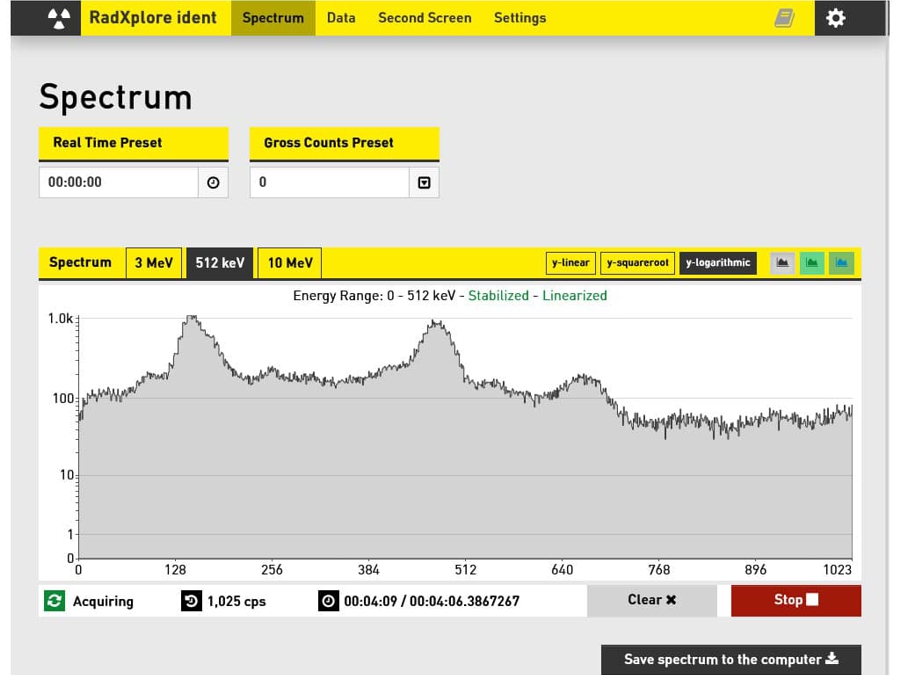Click the elapsed time clock icon
This screenshot has height=675, width=900.
pos(328,601)
